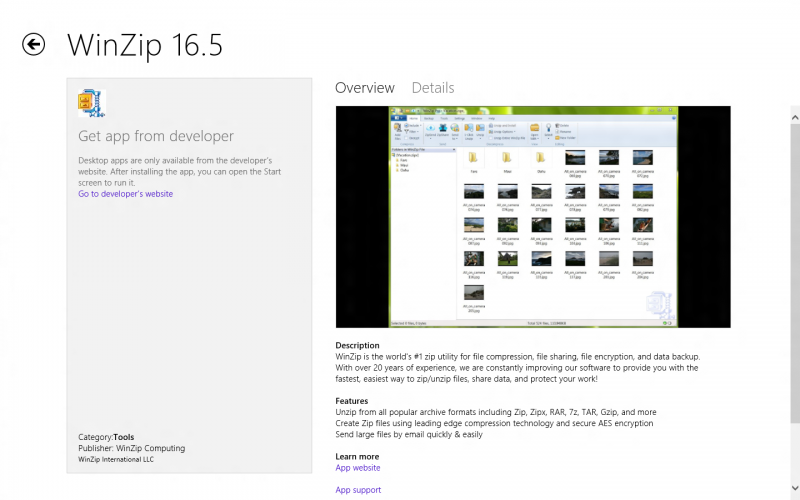800x500 pixels.
Task: Click the WinZip app icon
Action: coord(92,103)
